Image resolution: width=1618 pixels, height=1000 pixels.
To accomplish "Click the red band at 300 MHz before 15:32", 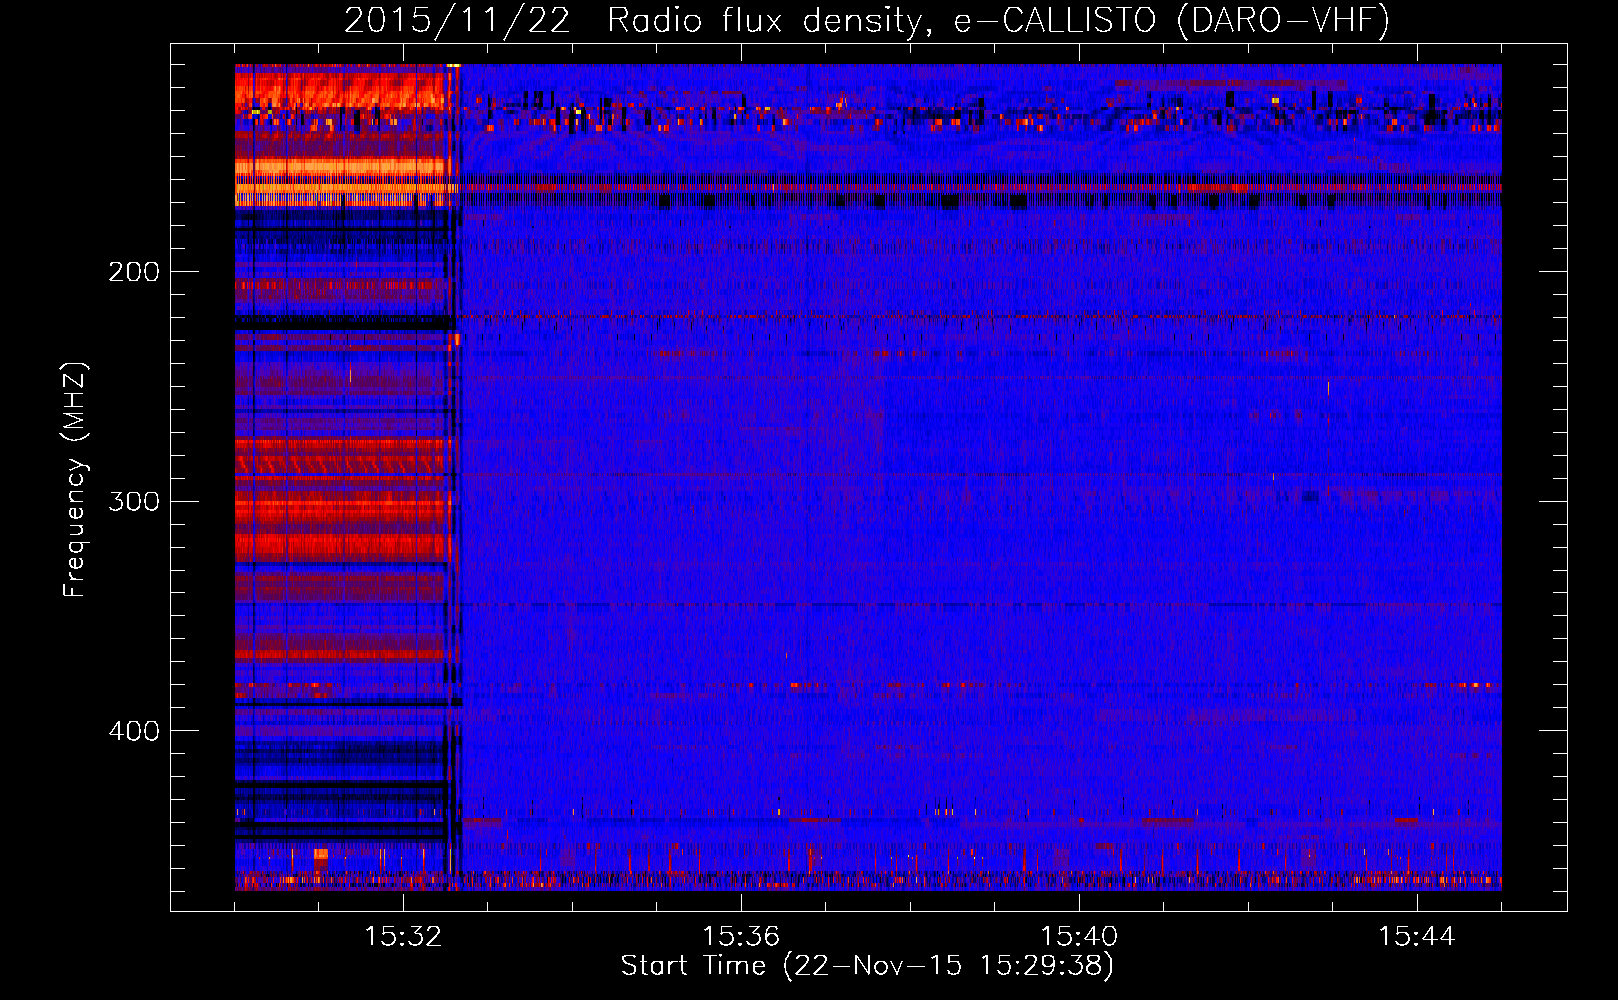I will coord(340,510).
